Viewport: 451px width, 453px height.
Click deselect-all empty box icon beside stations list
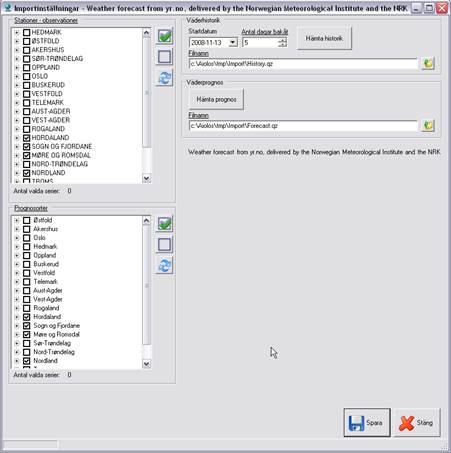[165, 57]
